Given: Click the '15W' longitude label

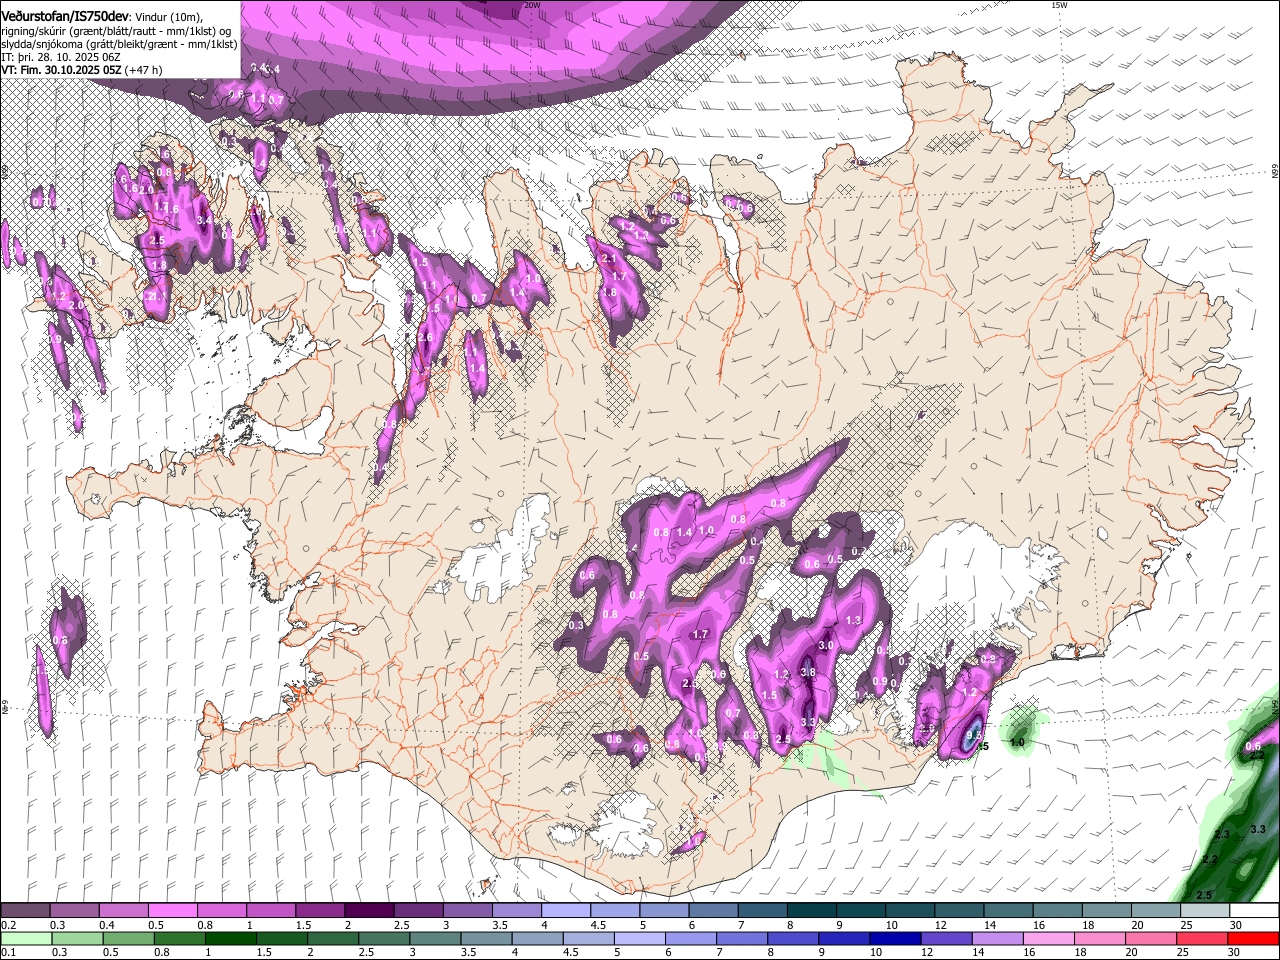Looking at the screenshot, I should pos(1060,5).
